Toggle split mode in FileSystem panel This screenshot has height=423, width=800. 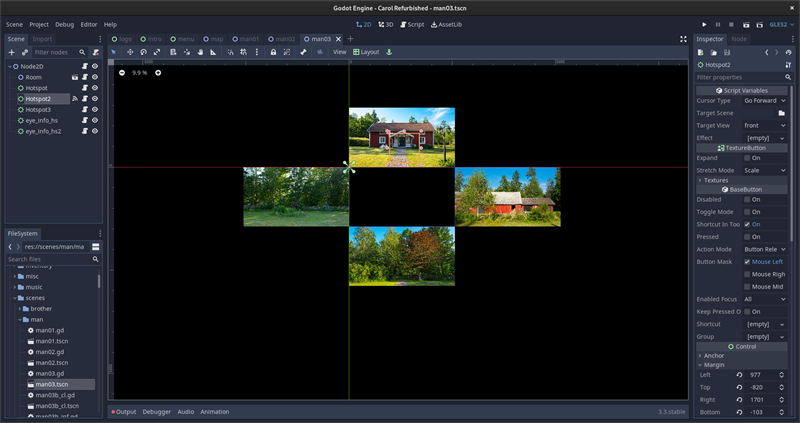95,246
